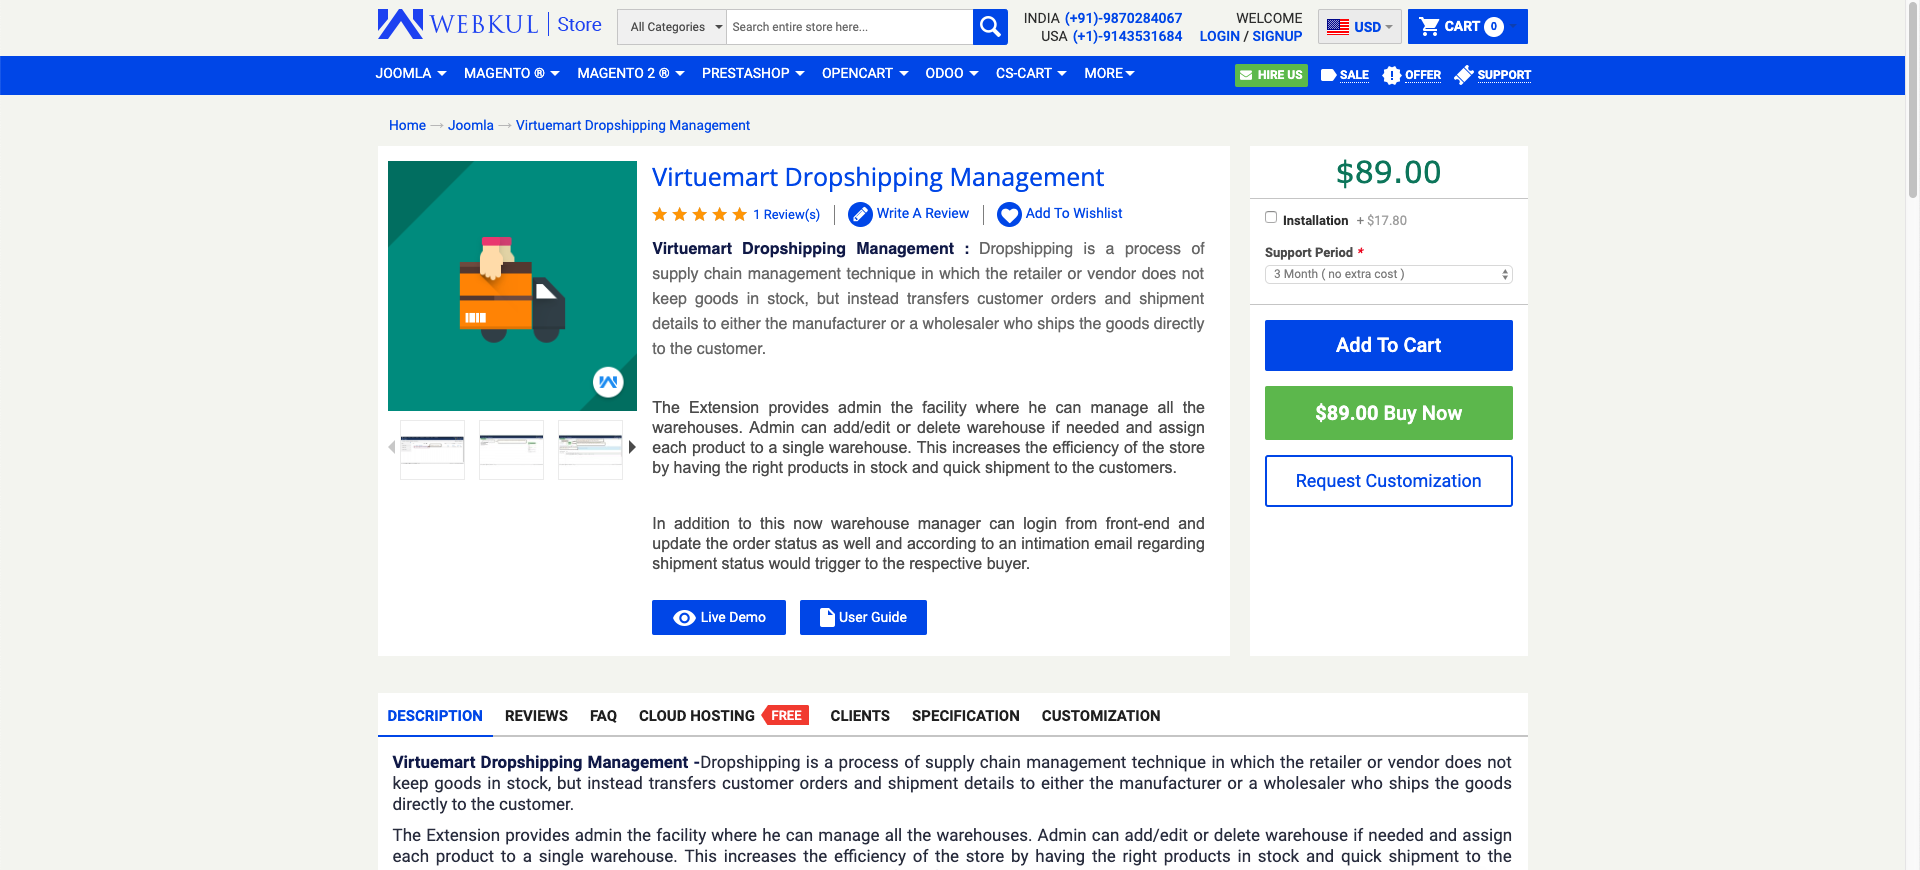Open the Support Period dropdown
This screenshot has height=870, width=1920.
pos(1389,274)
